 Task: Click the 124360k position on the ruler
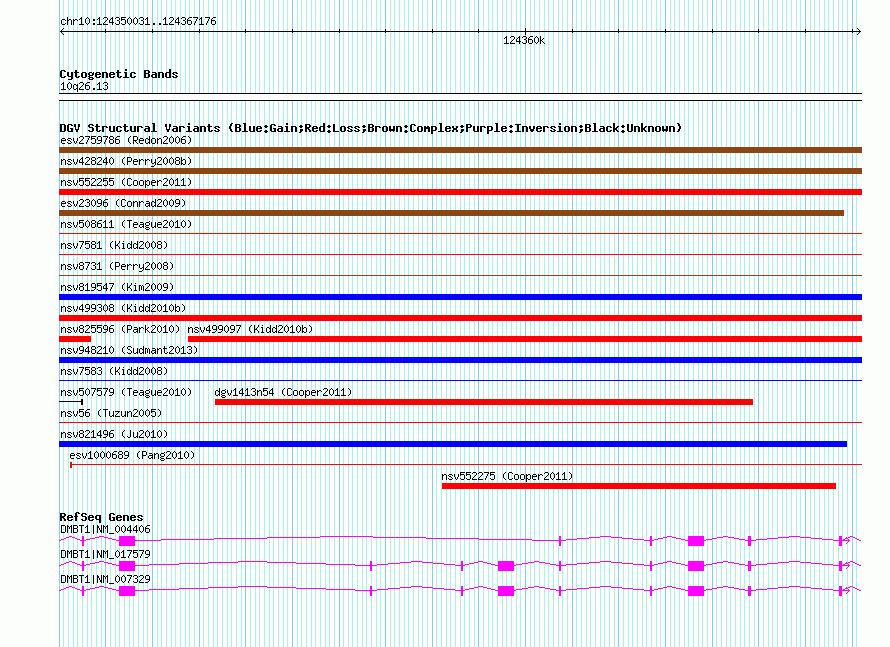pos(523,40)
